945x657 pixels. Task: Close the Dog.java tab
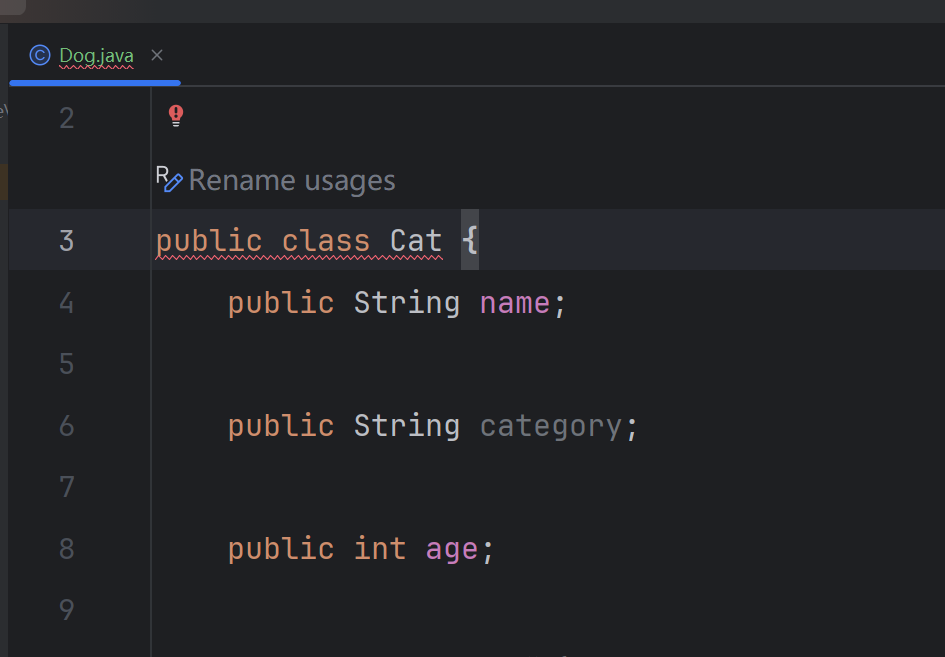[x=157, y=55]
